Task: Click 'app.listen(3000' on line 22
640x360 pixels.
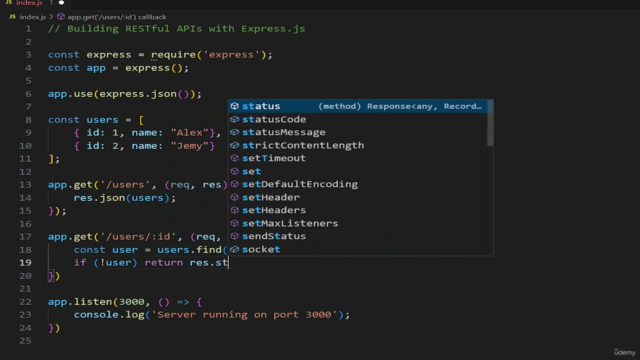Action: (96, 302)
